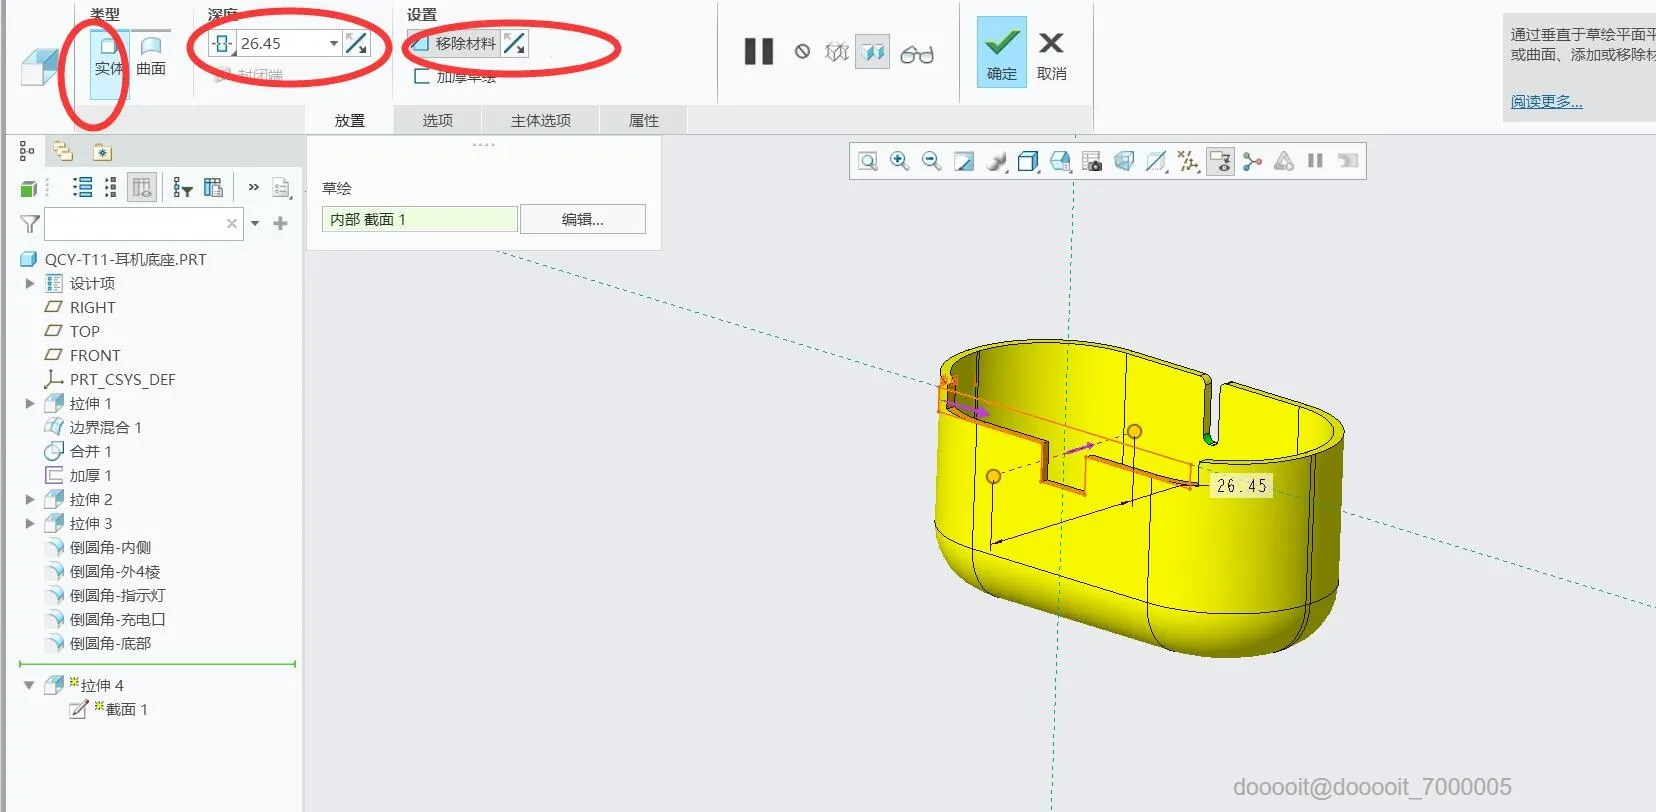Open the tree settings table icon

tap(213, 187)
